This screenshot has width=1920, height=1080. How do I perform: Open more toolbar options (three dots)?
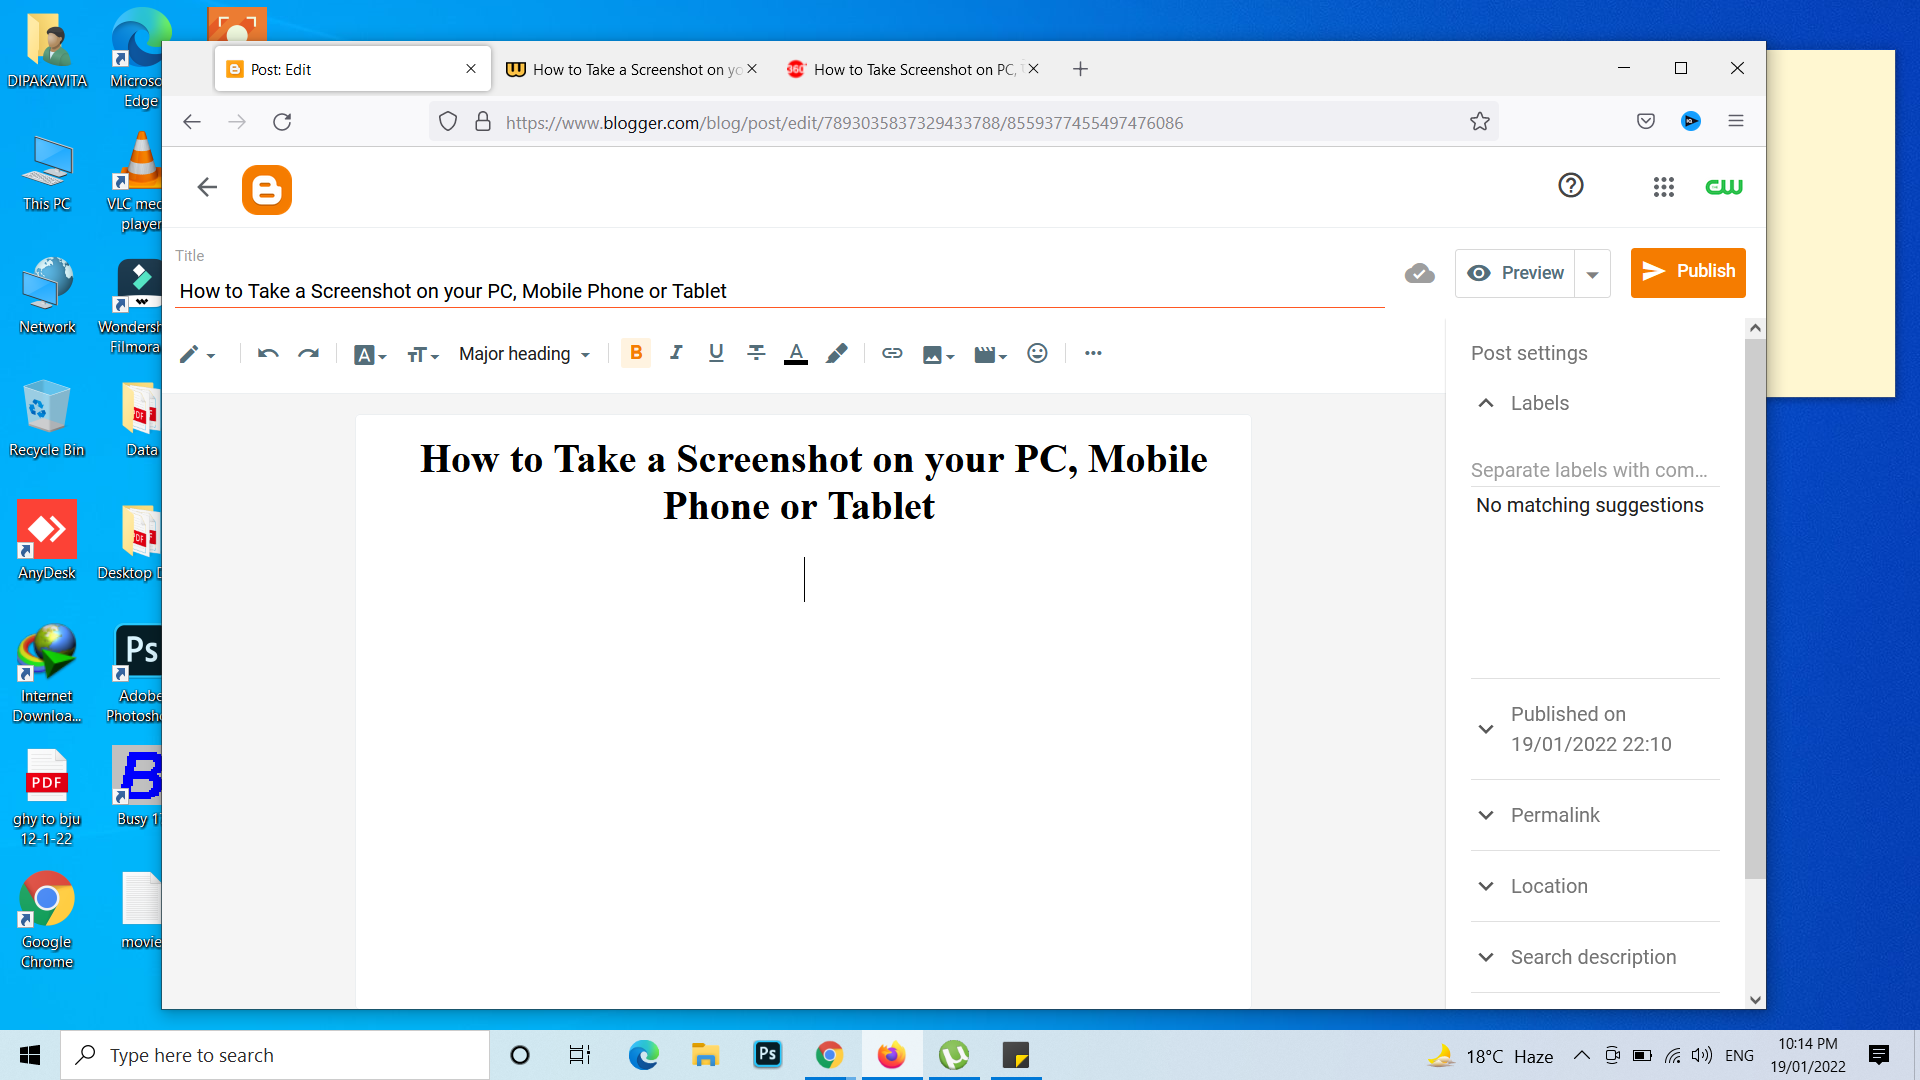click(x=1093, y=353)
